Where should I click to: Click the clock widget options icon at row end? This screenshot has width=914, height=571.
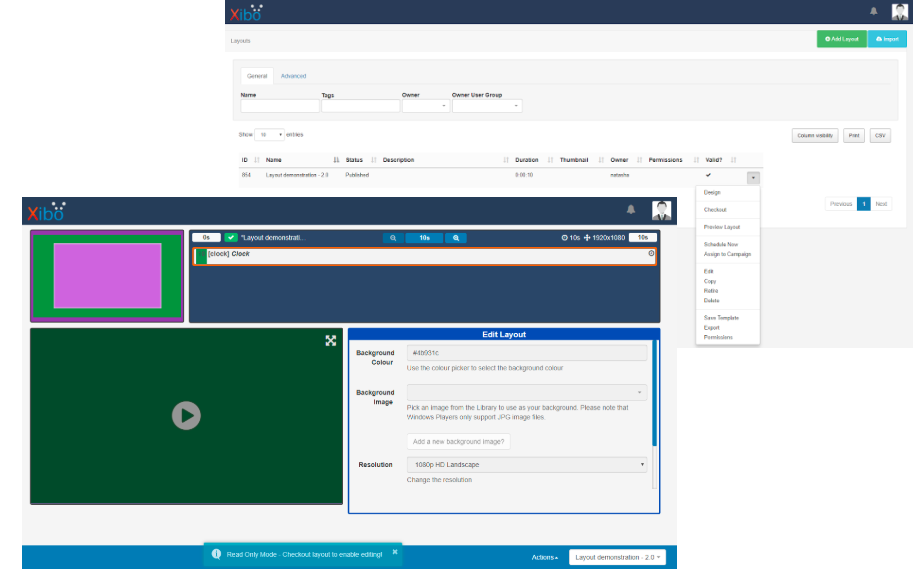(651, 253)
